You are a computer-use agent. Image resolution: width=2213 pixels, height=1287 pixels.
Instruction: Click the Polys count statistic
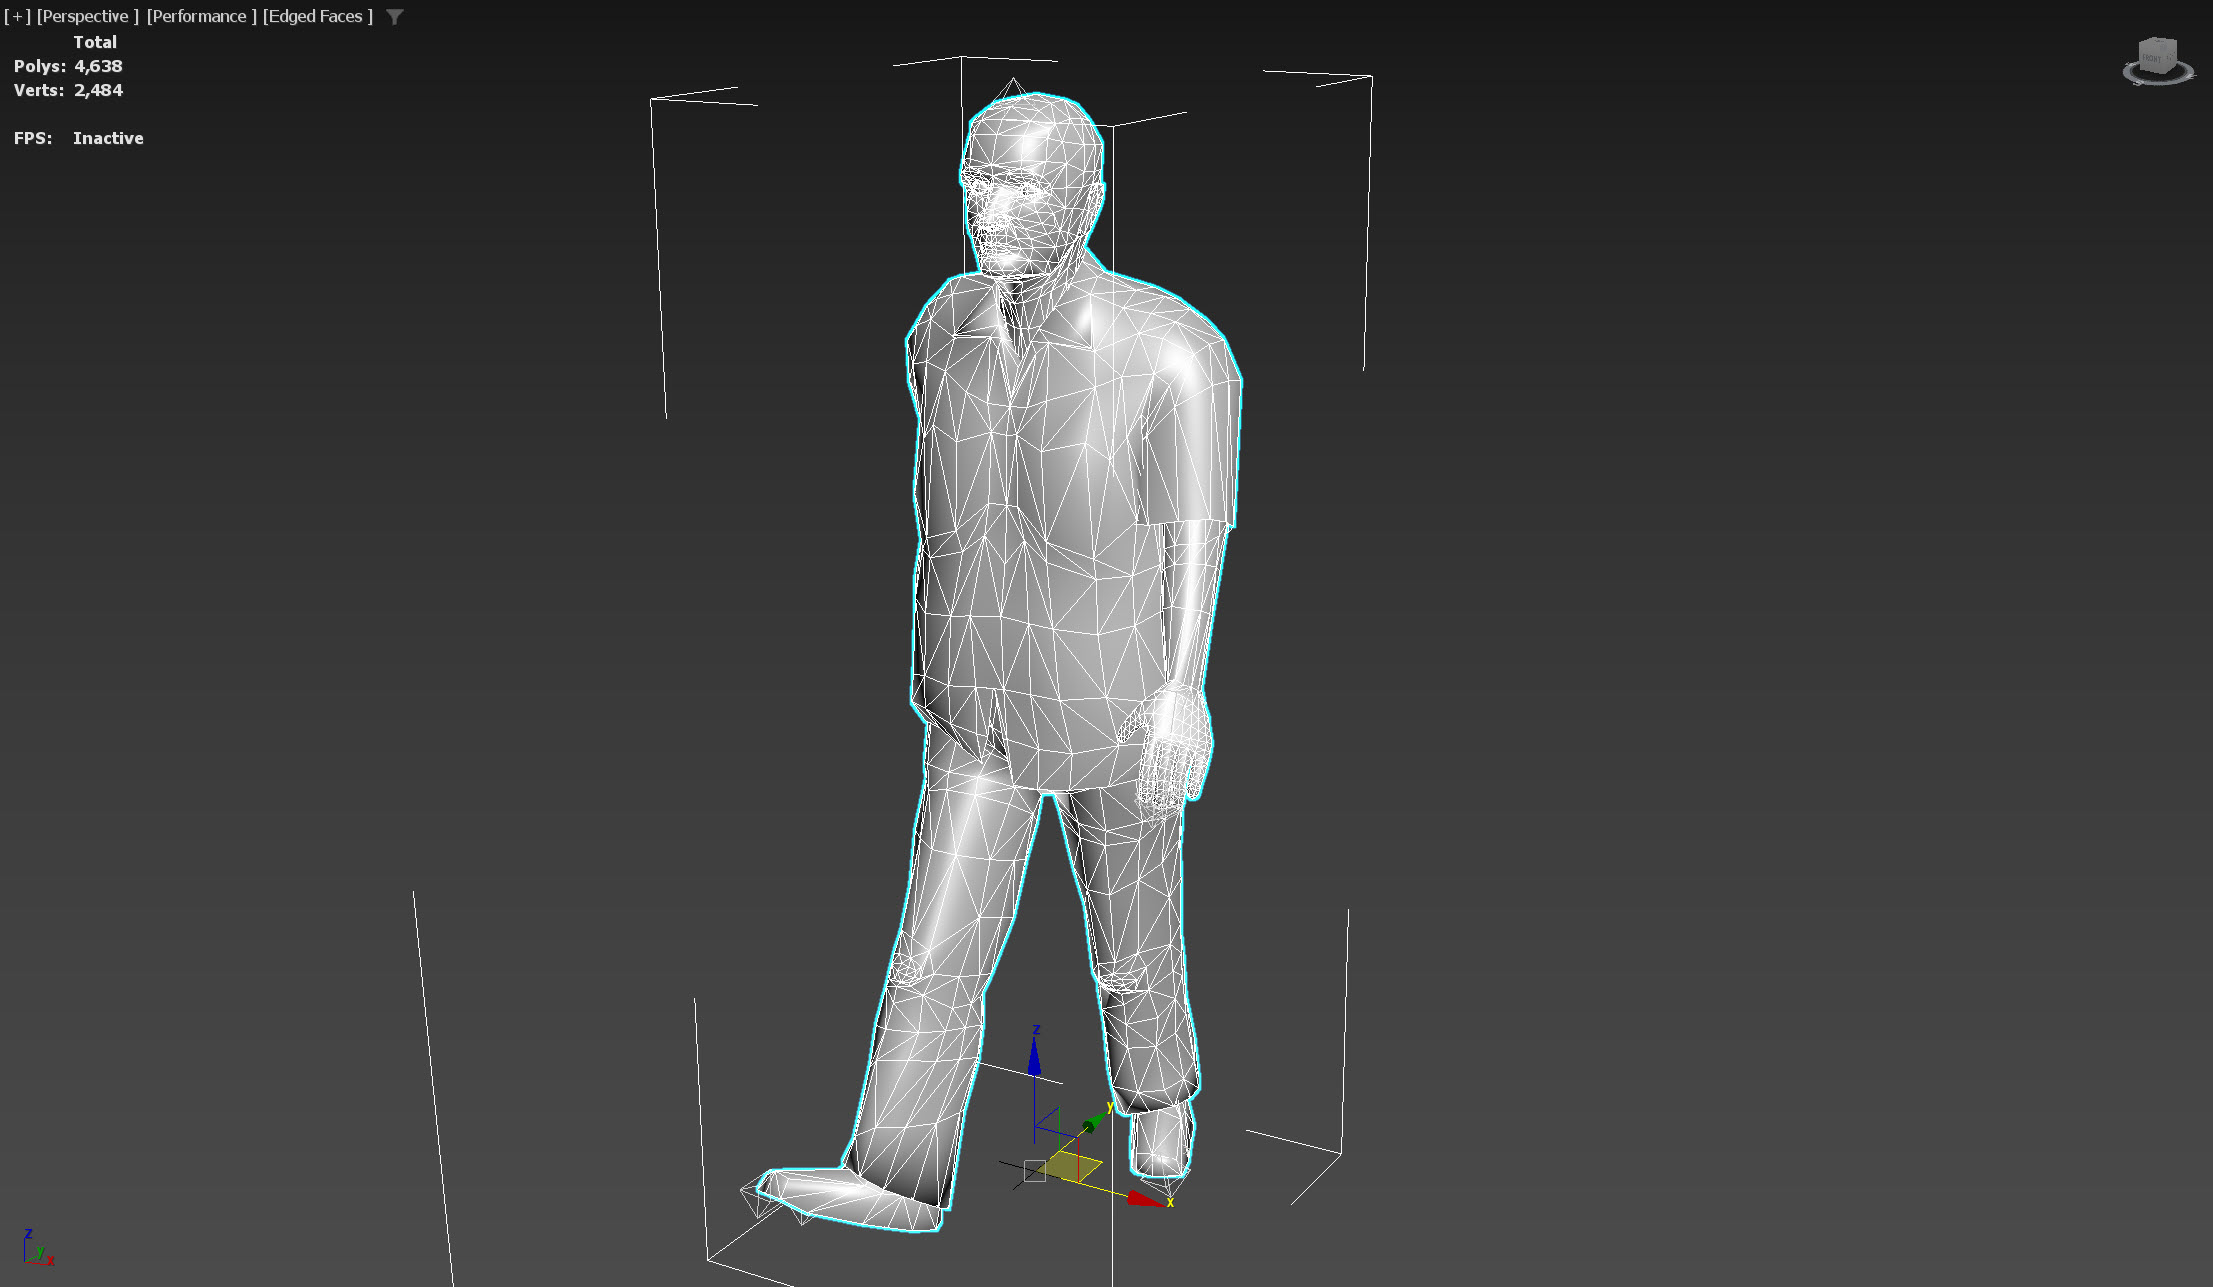(x=68, y=66)
